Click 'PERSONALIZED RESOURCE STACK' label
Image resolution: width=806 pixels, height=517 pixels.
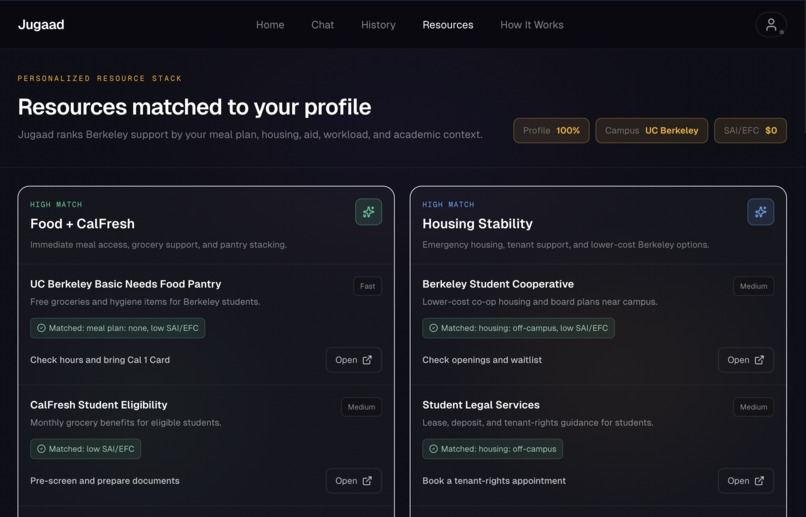[x=100, y=78]
